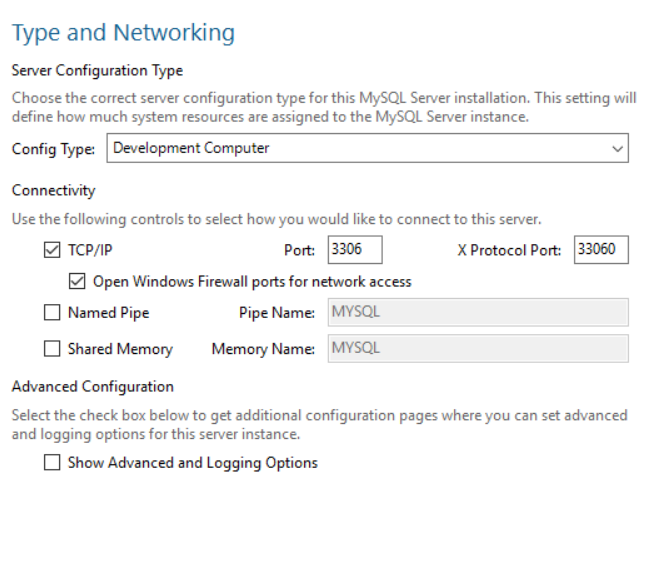Click the 'Config Type:' label
This screenshot has width=645, height=579.
tap(53, 150)
